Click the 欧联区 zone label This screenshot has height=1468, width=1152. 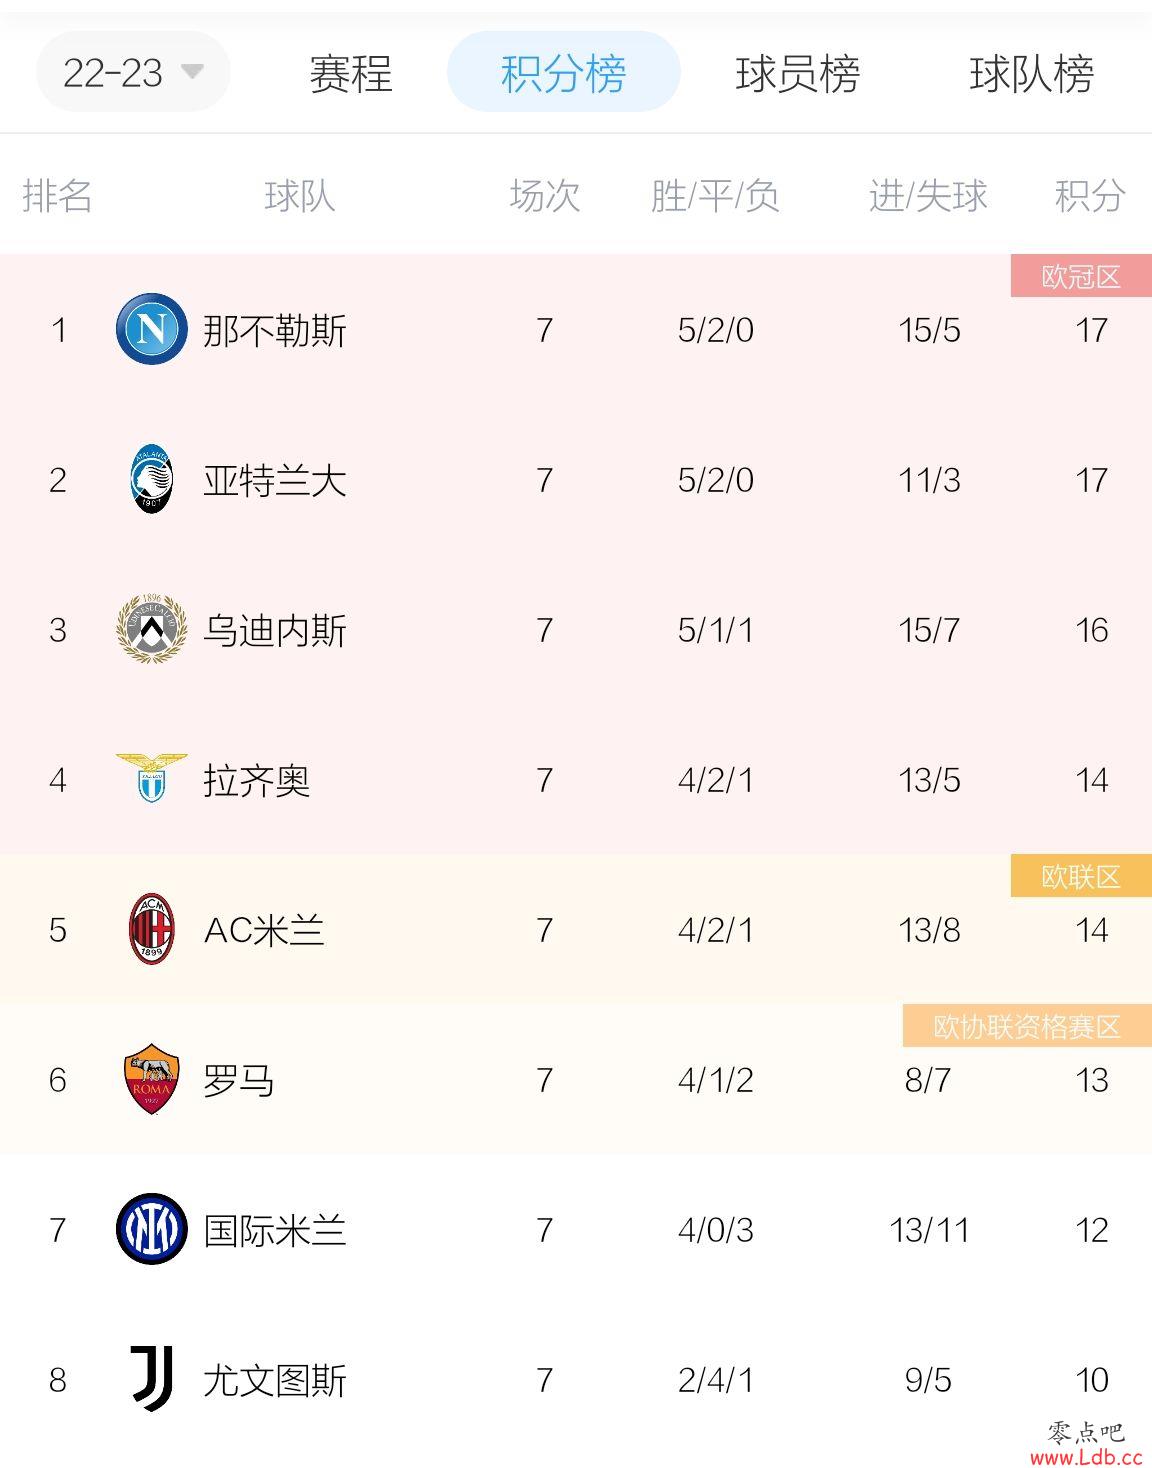tap(1081, 876)
